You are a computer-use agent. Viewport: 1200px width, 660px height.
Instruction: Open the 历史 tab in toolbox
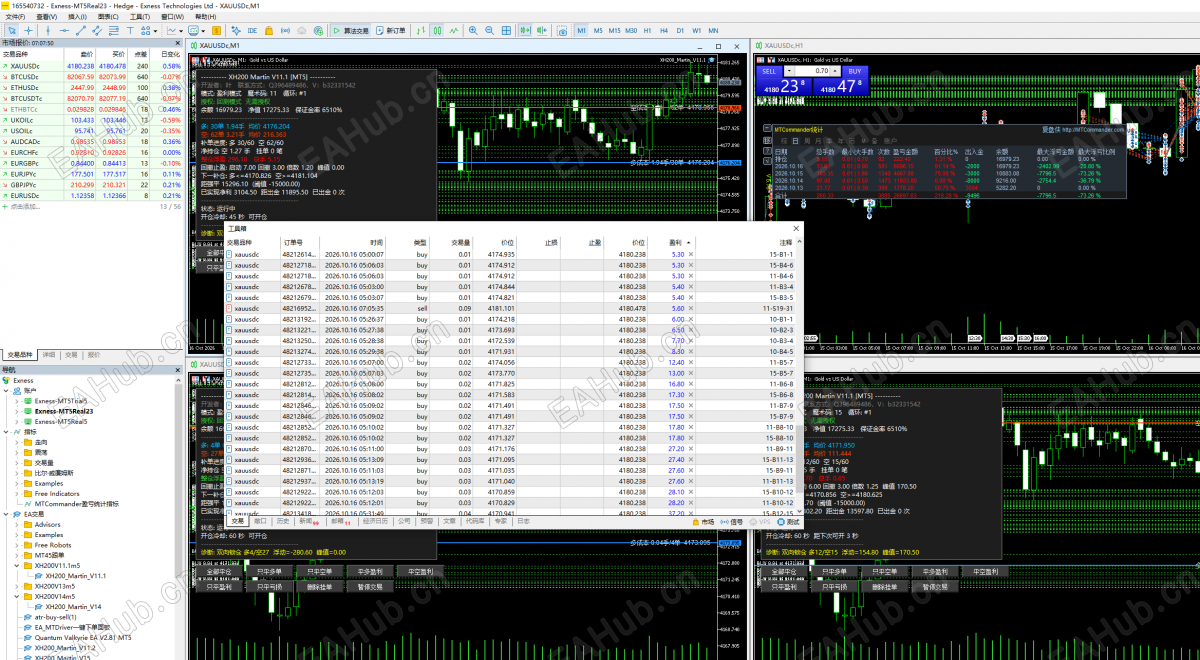point(283,521)
